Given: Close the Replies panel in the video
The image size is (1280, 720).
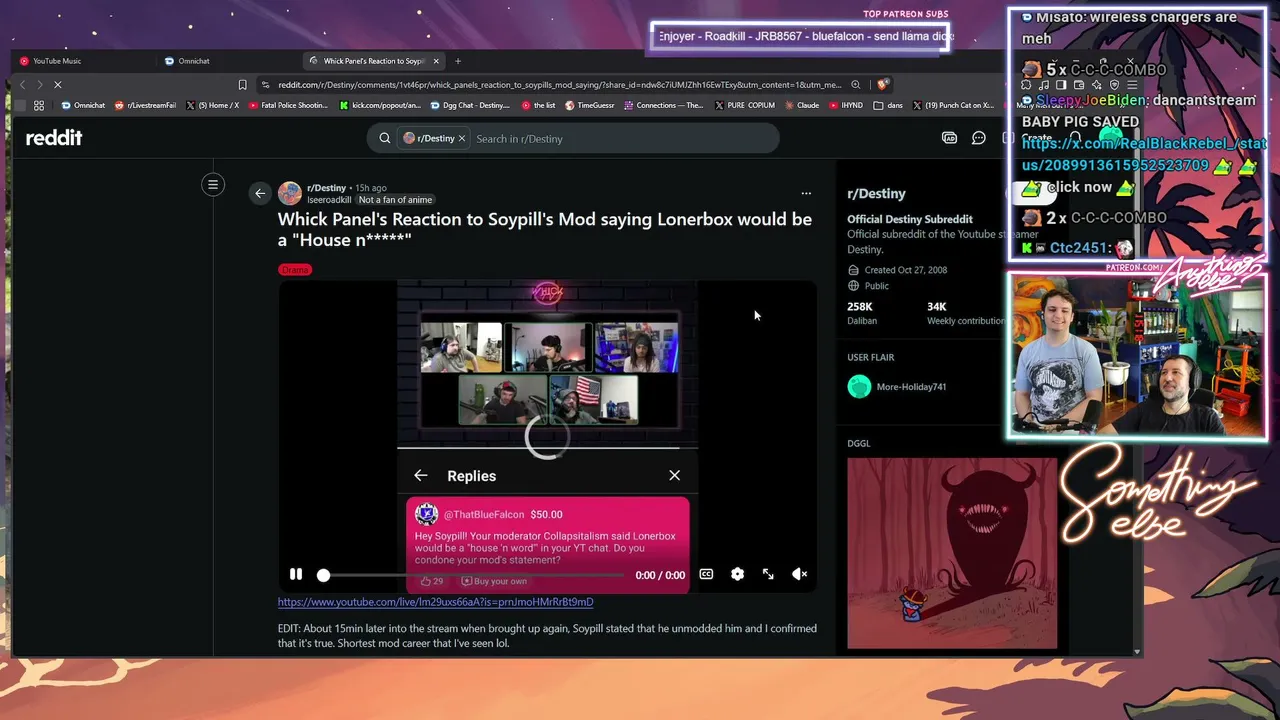Looking at the screenshot, I should tap(675, 476).
